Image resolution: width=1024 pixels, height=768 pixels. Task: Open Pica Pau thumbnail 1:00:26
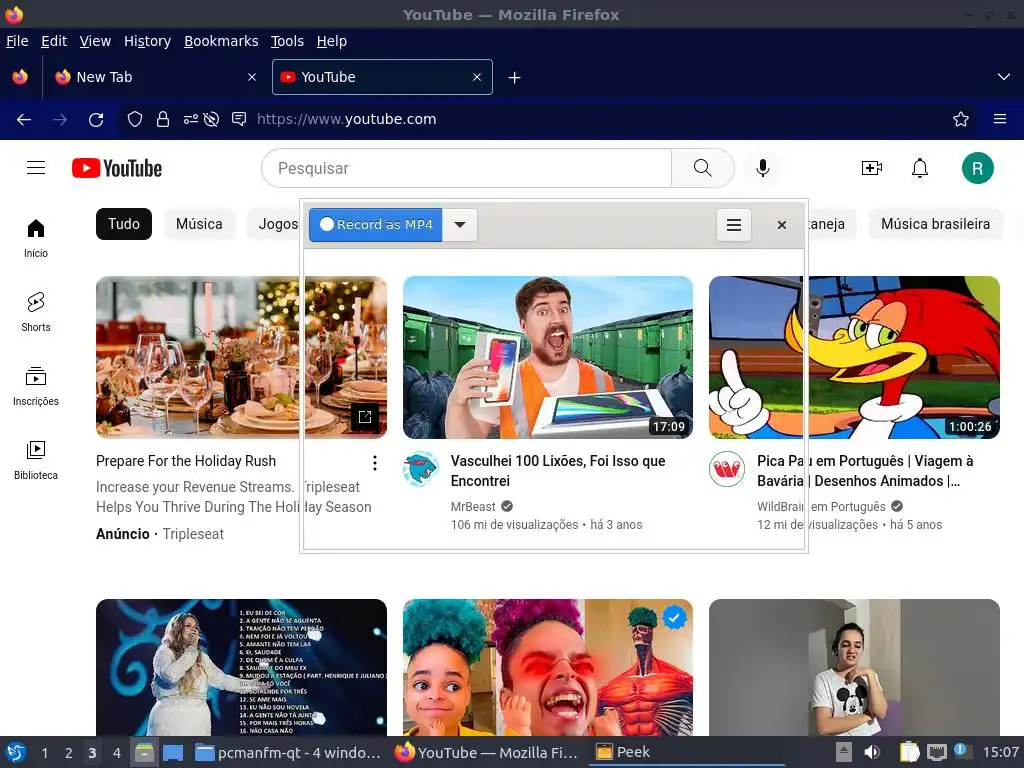click(x=854, y=357)
